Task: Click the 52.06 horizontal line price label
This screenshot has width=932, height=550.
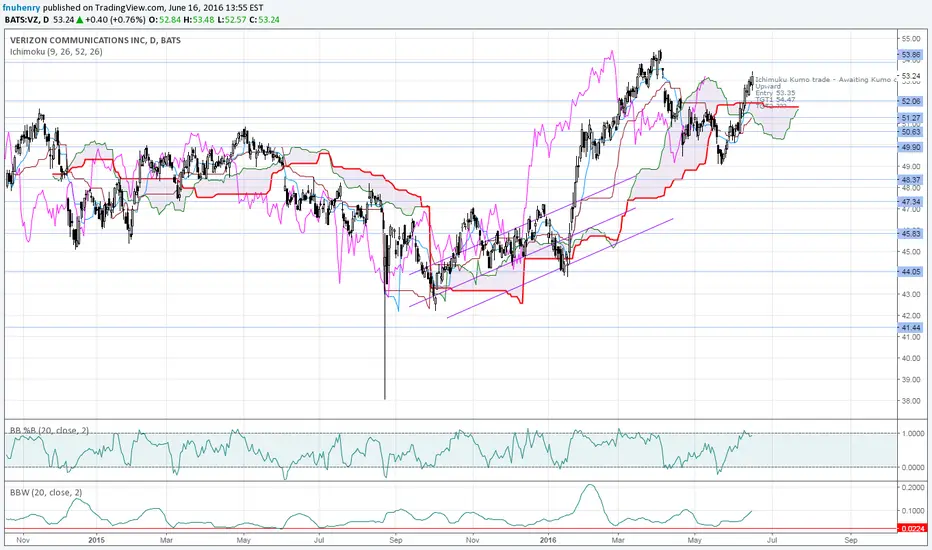Action: [911, 101]
